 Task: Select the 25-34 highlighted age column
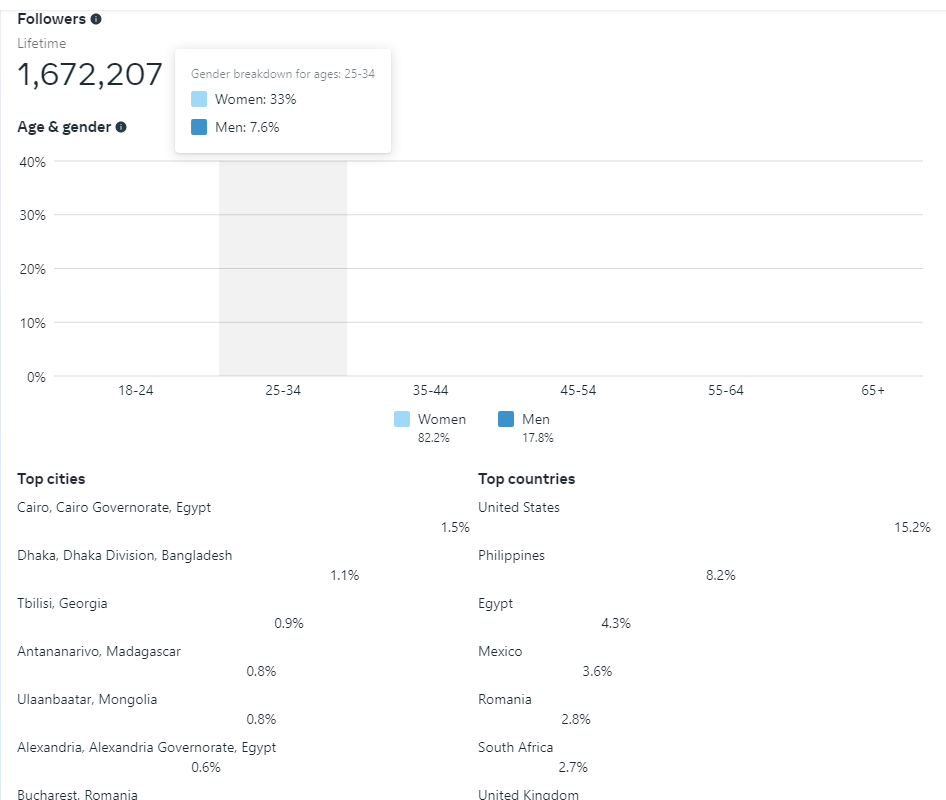(283, 268)
